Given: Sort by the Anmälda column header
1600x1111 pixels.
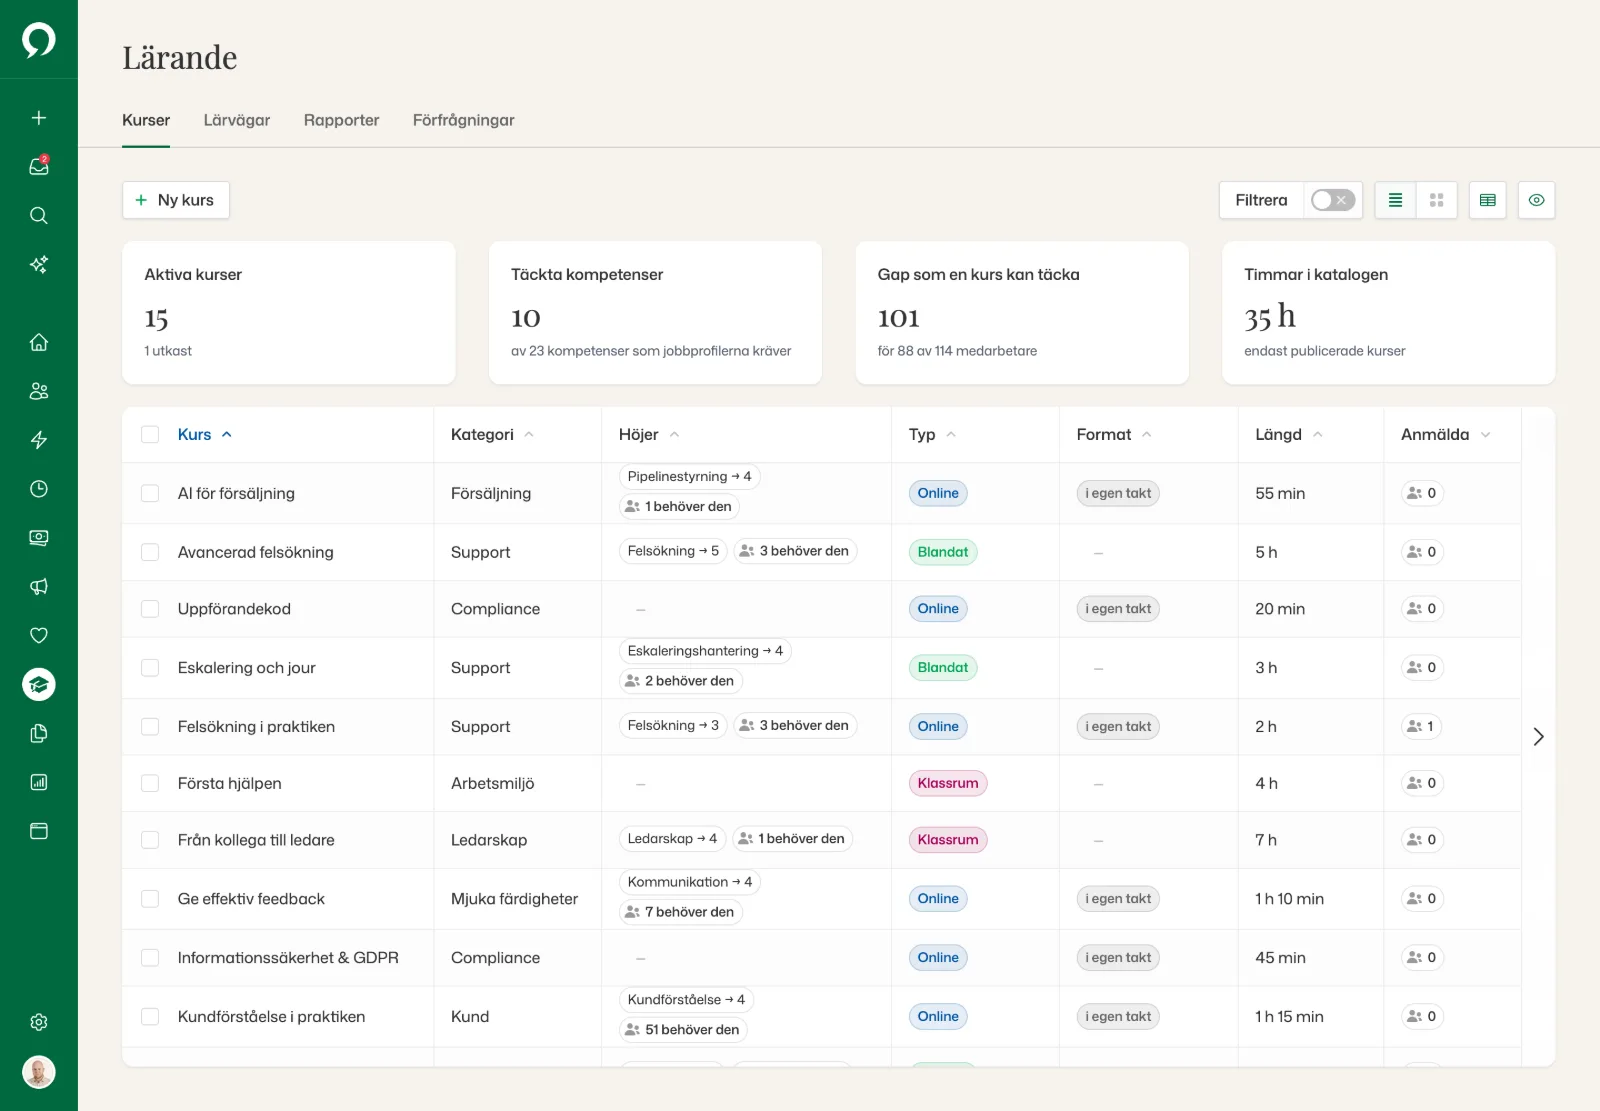Looking at the screenshot, I should pyautogui.click(x=1446, y=434).
